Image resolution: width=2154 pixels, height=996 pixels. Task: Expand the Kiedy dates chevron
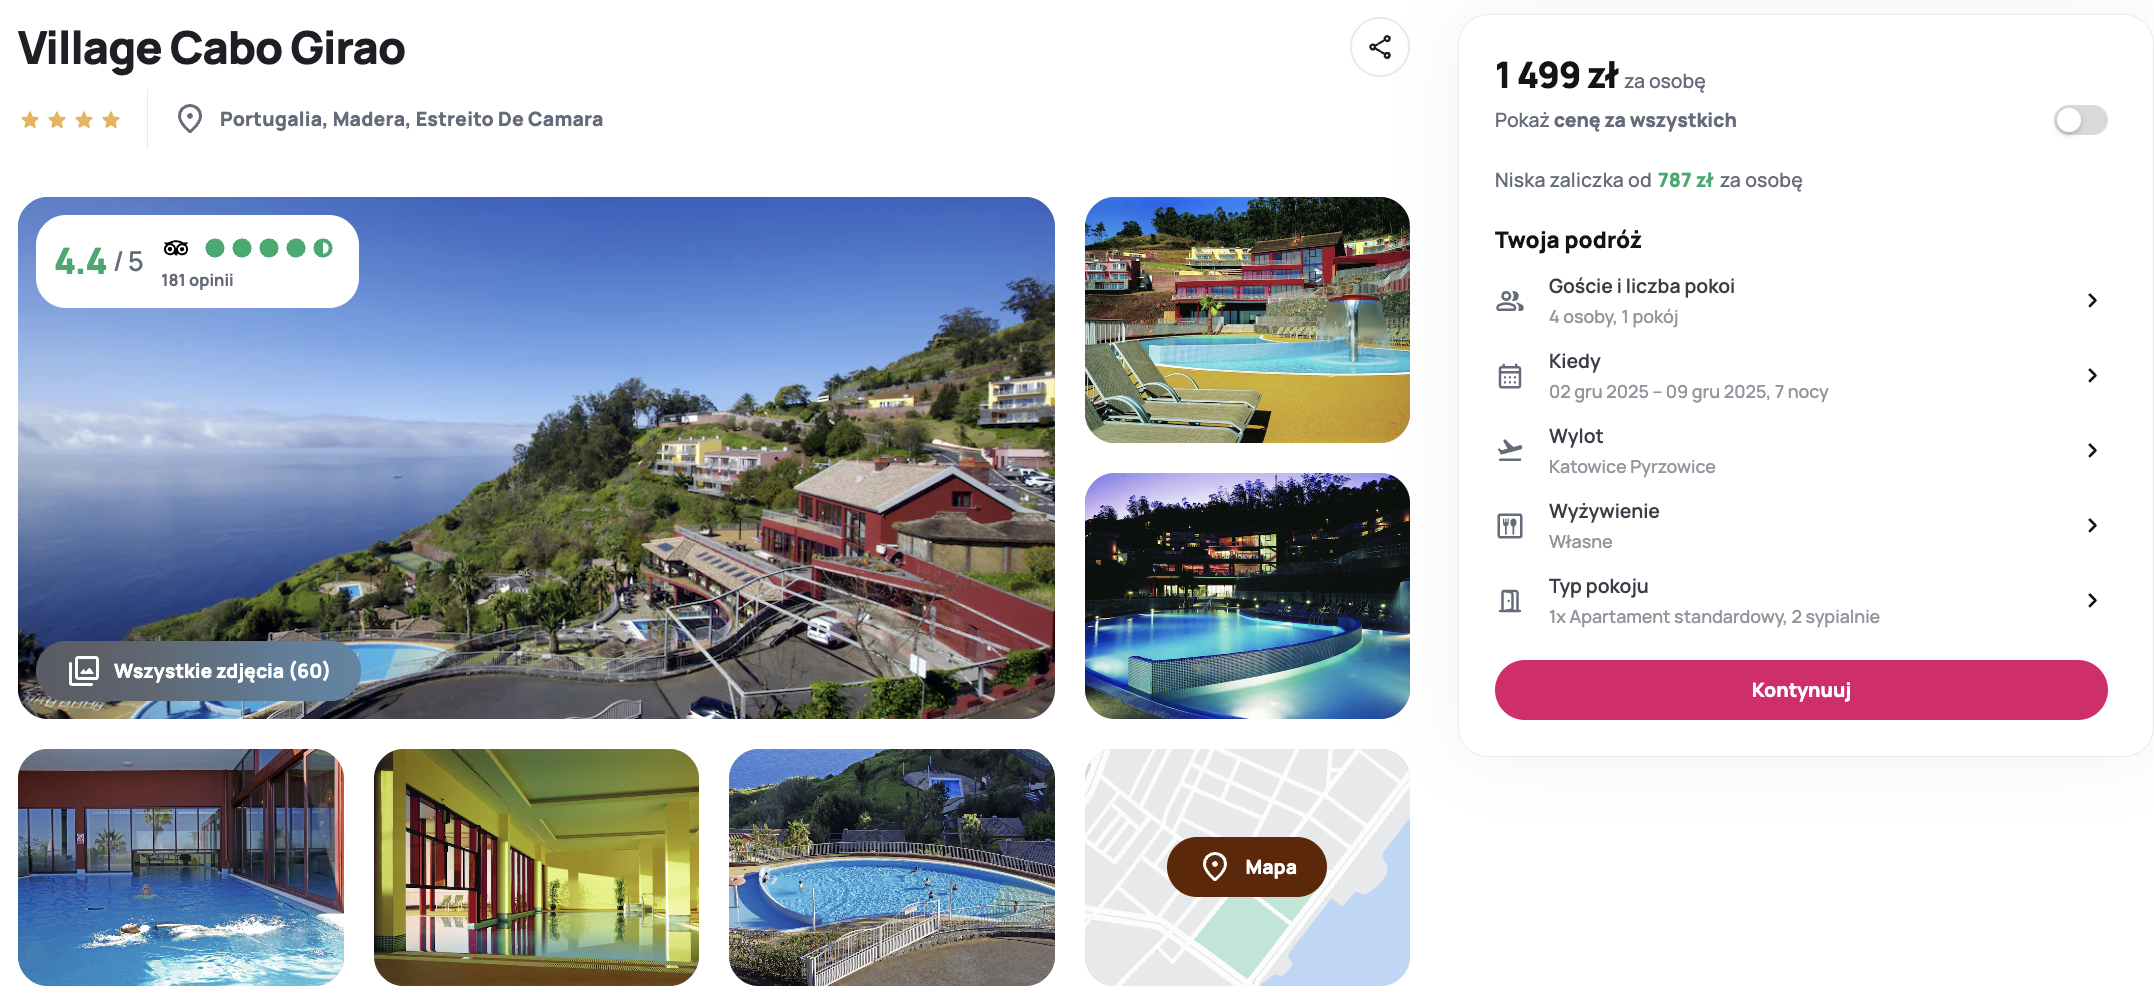(x=2092, y=375)
